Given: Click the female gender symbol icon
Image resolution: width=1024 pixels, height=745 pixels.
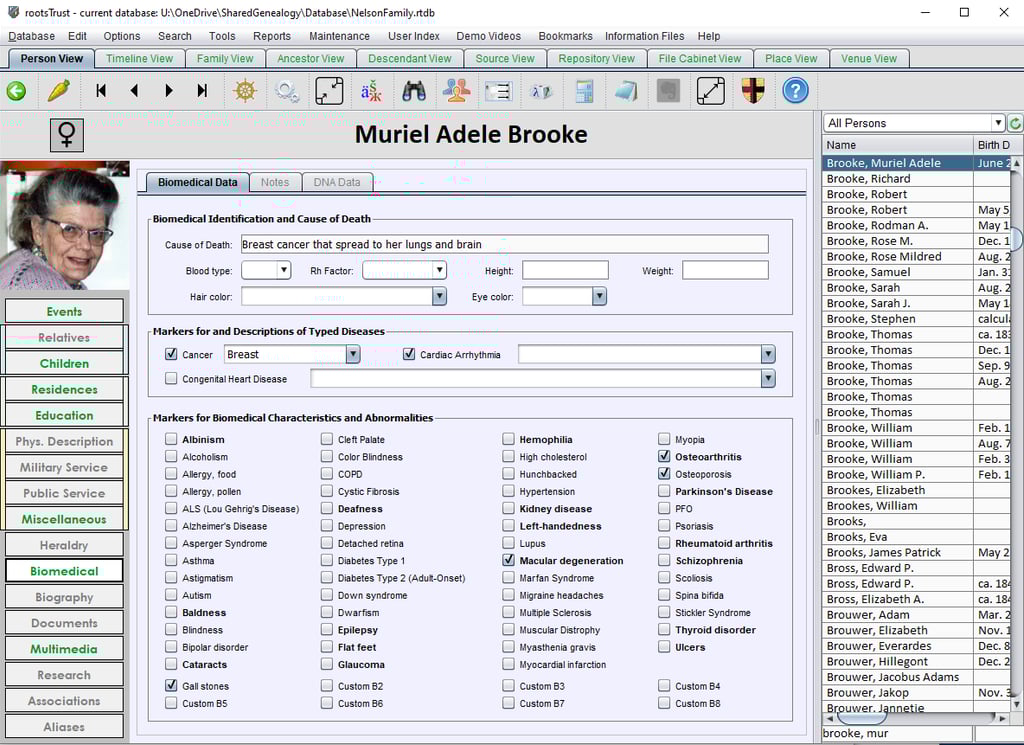Looking at the screenshot, I should pos(67,135).
